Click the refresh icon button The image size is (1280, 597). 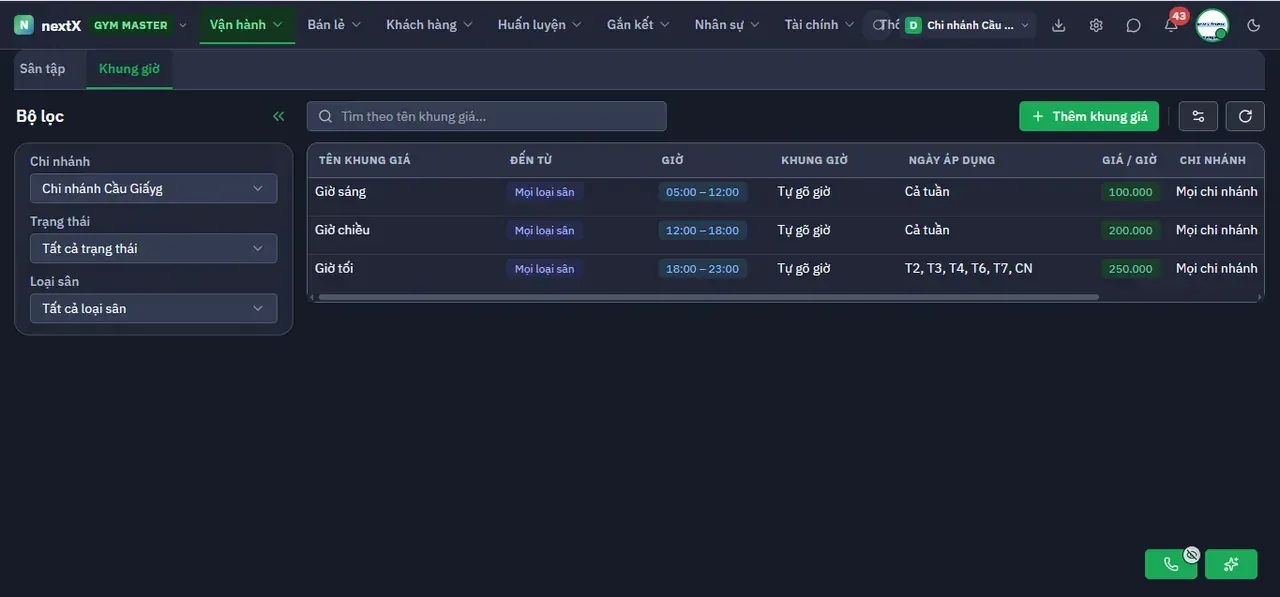click(1245, 116)
